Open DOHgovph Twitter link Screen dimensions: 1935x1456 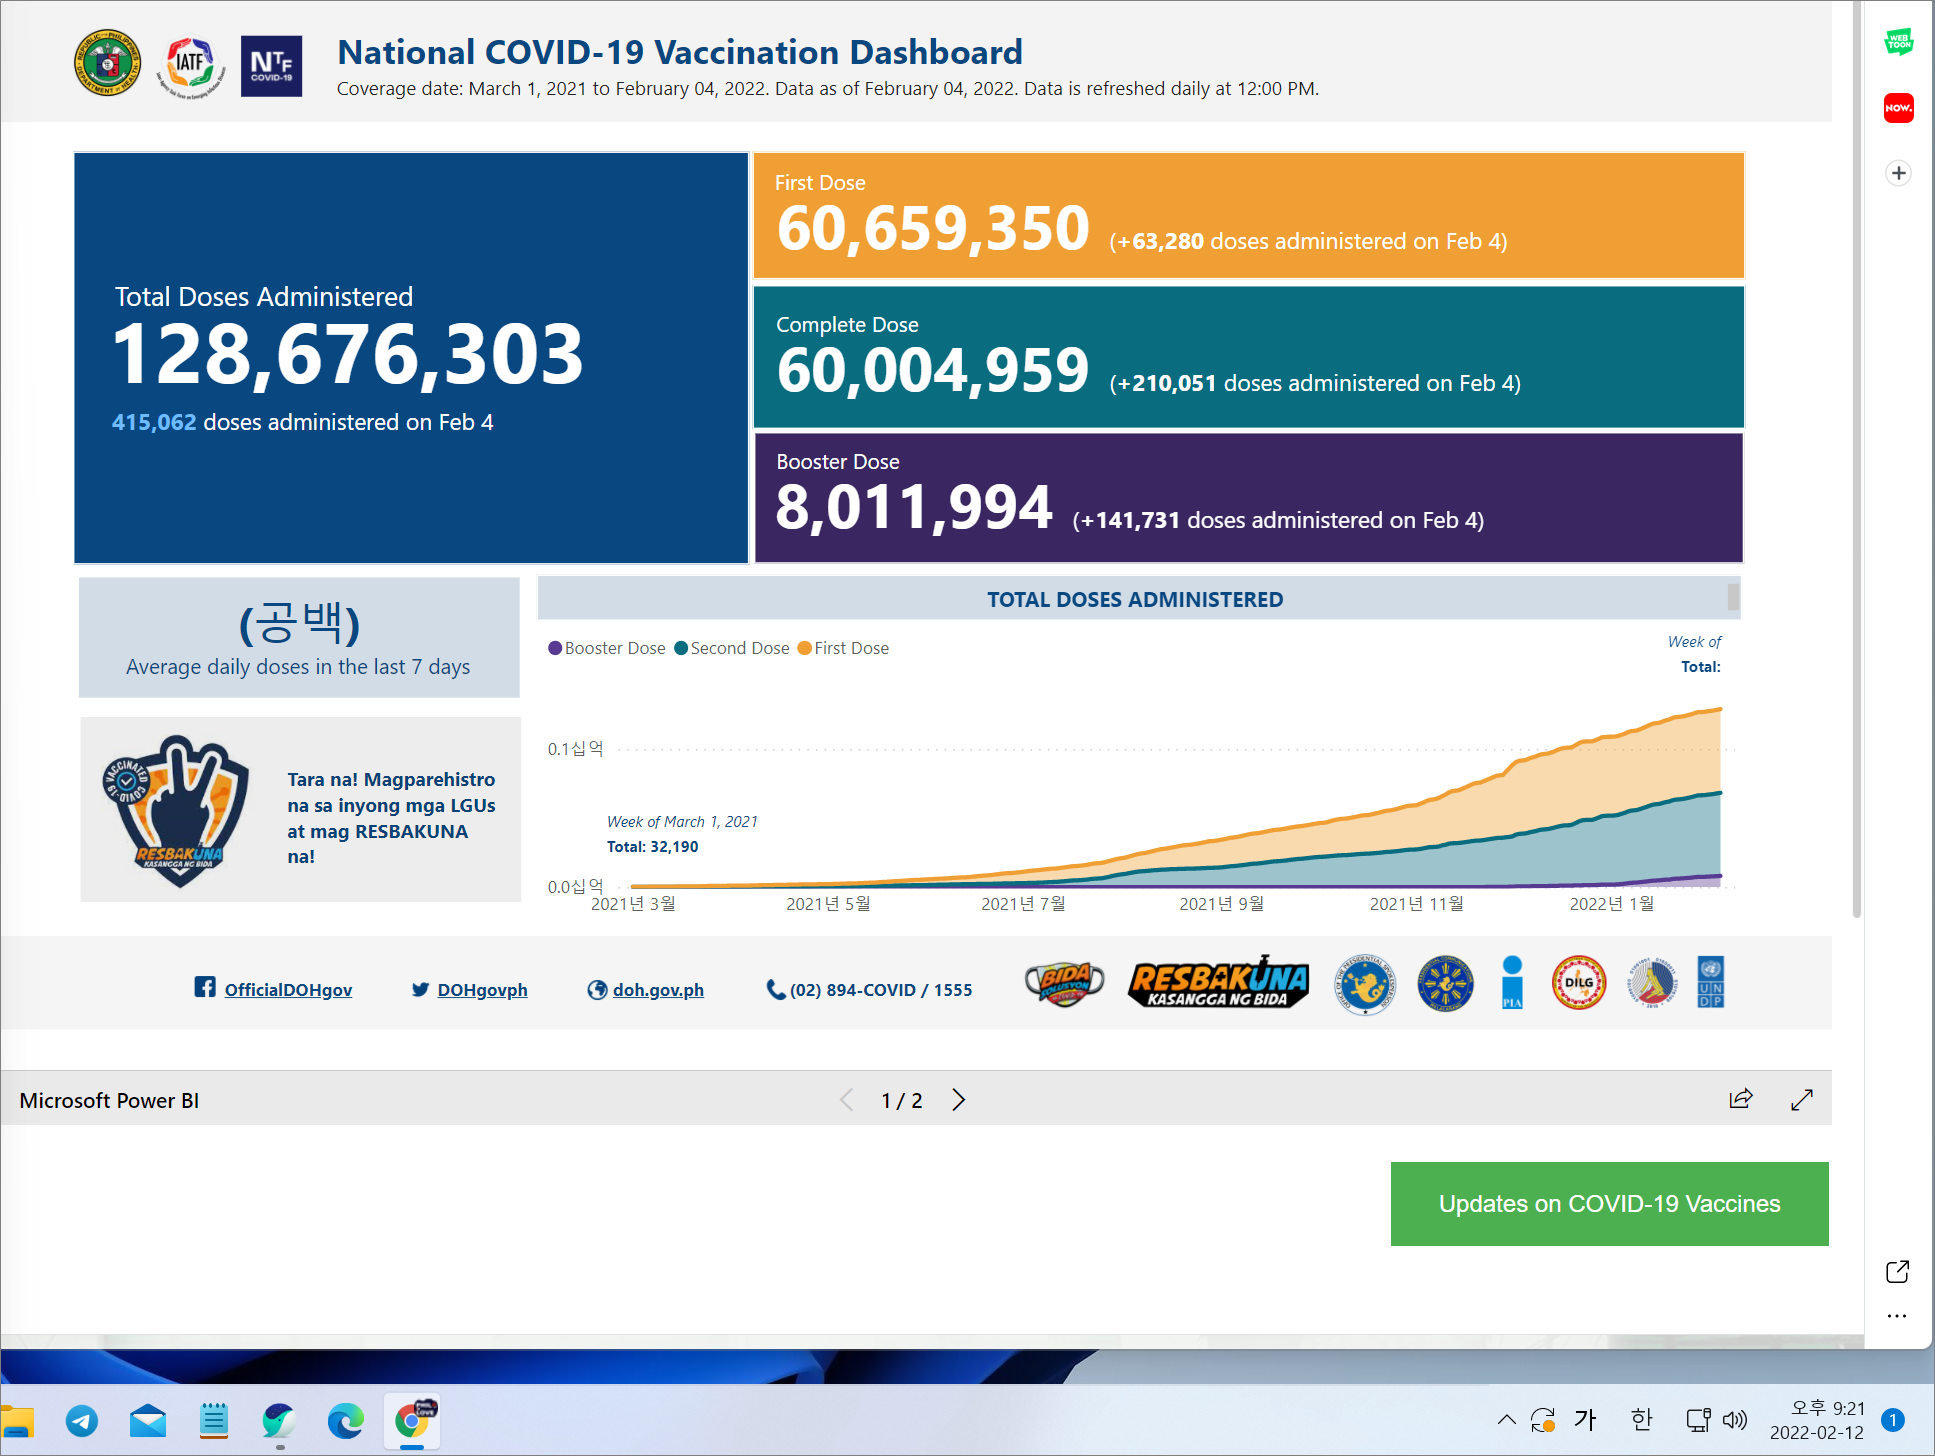(481, 989)
